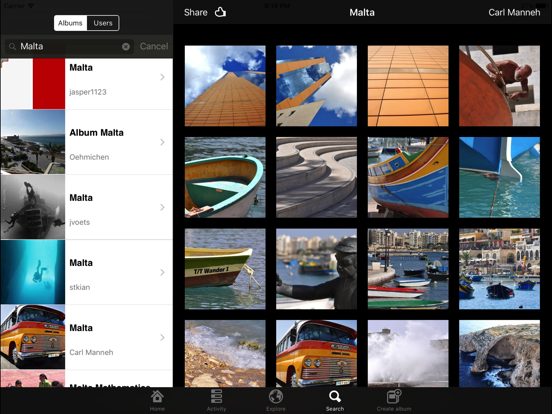Open the photo of man climbing boat
Viewport: 552px width, 414px height.
coord(500,86)
